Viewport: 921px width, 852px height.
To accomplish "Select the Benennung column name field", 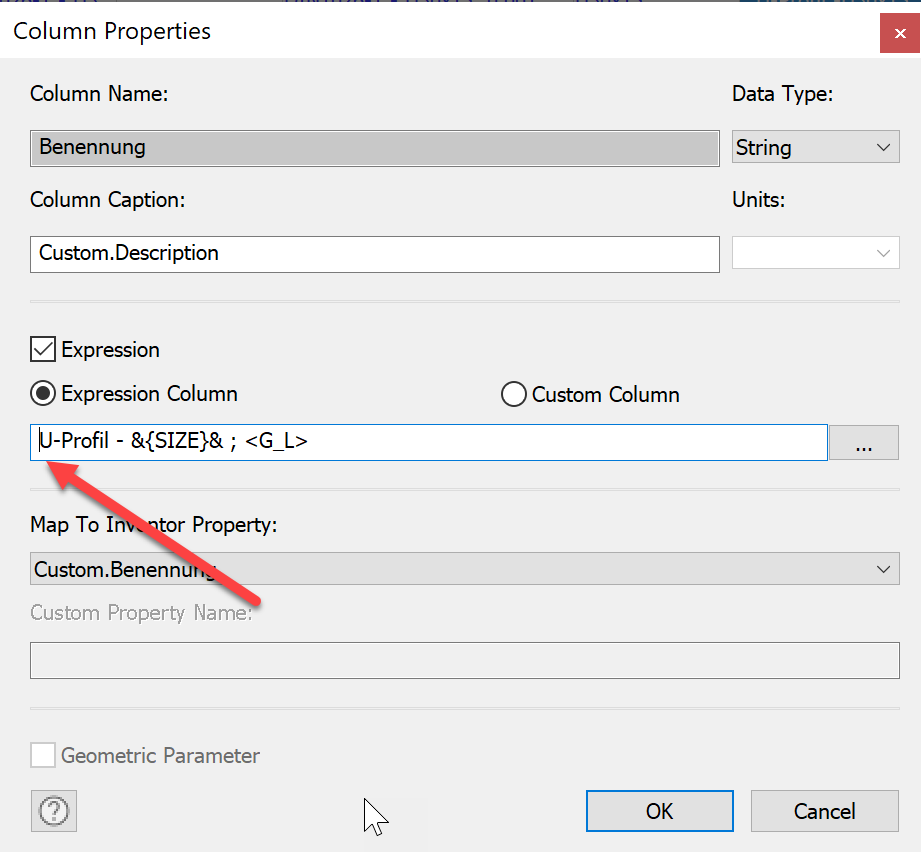I will tap(374, 147).
